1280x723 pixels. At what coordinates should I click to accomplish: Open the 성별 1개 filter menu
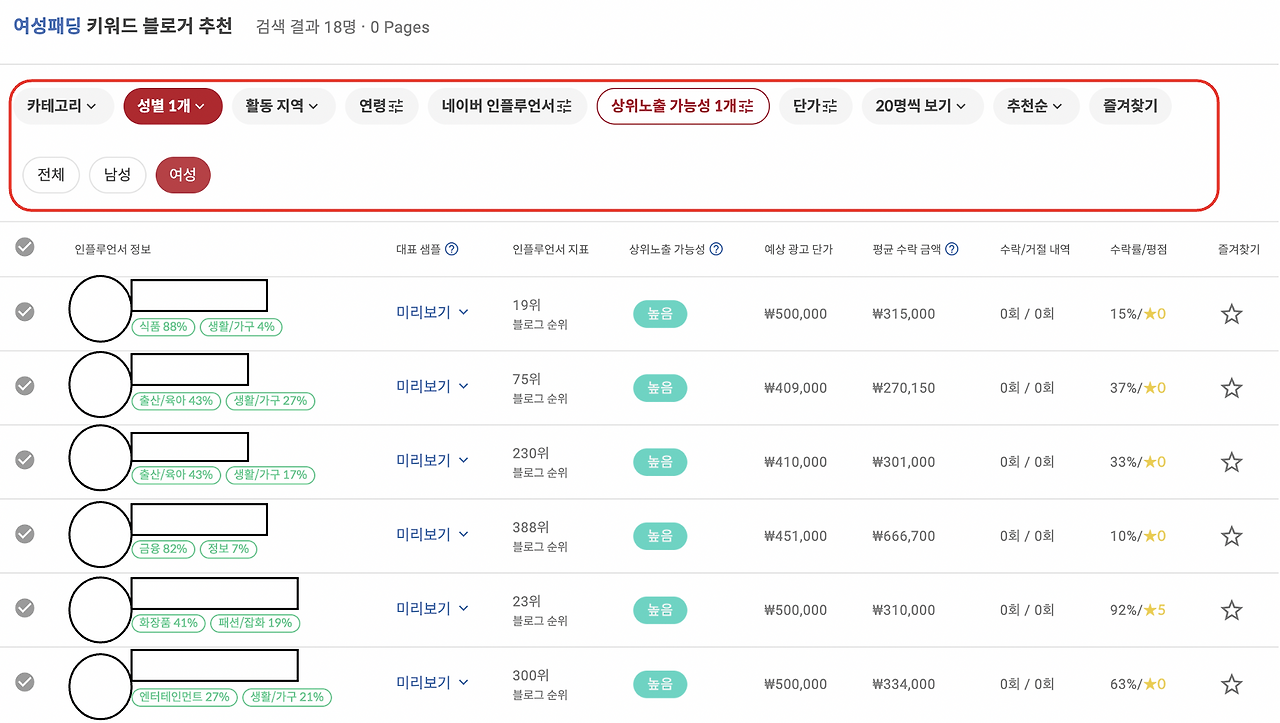172,106
